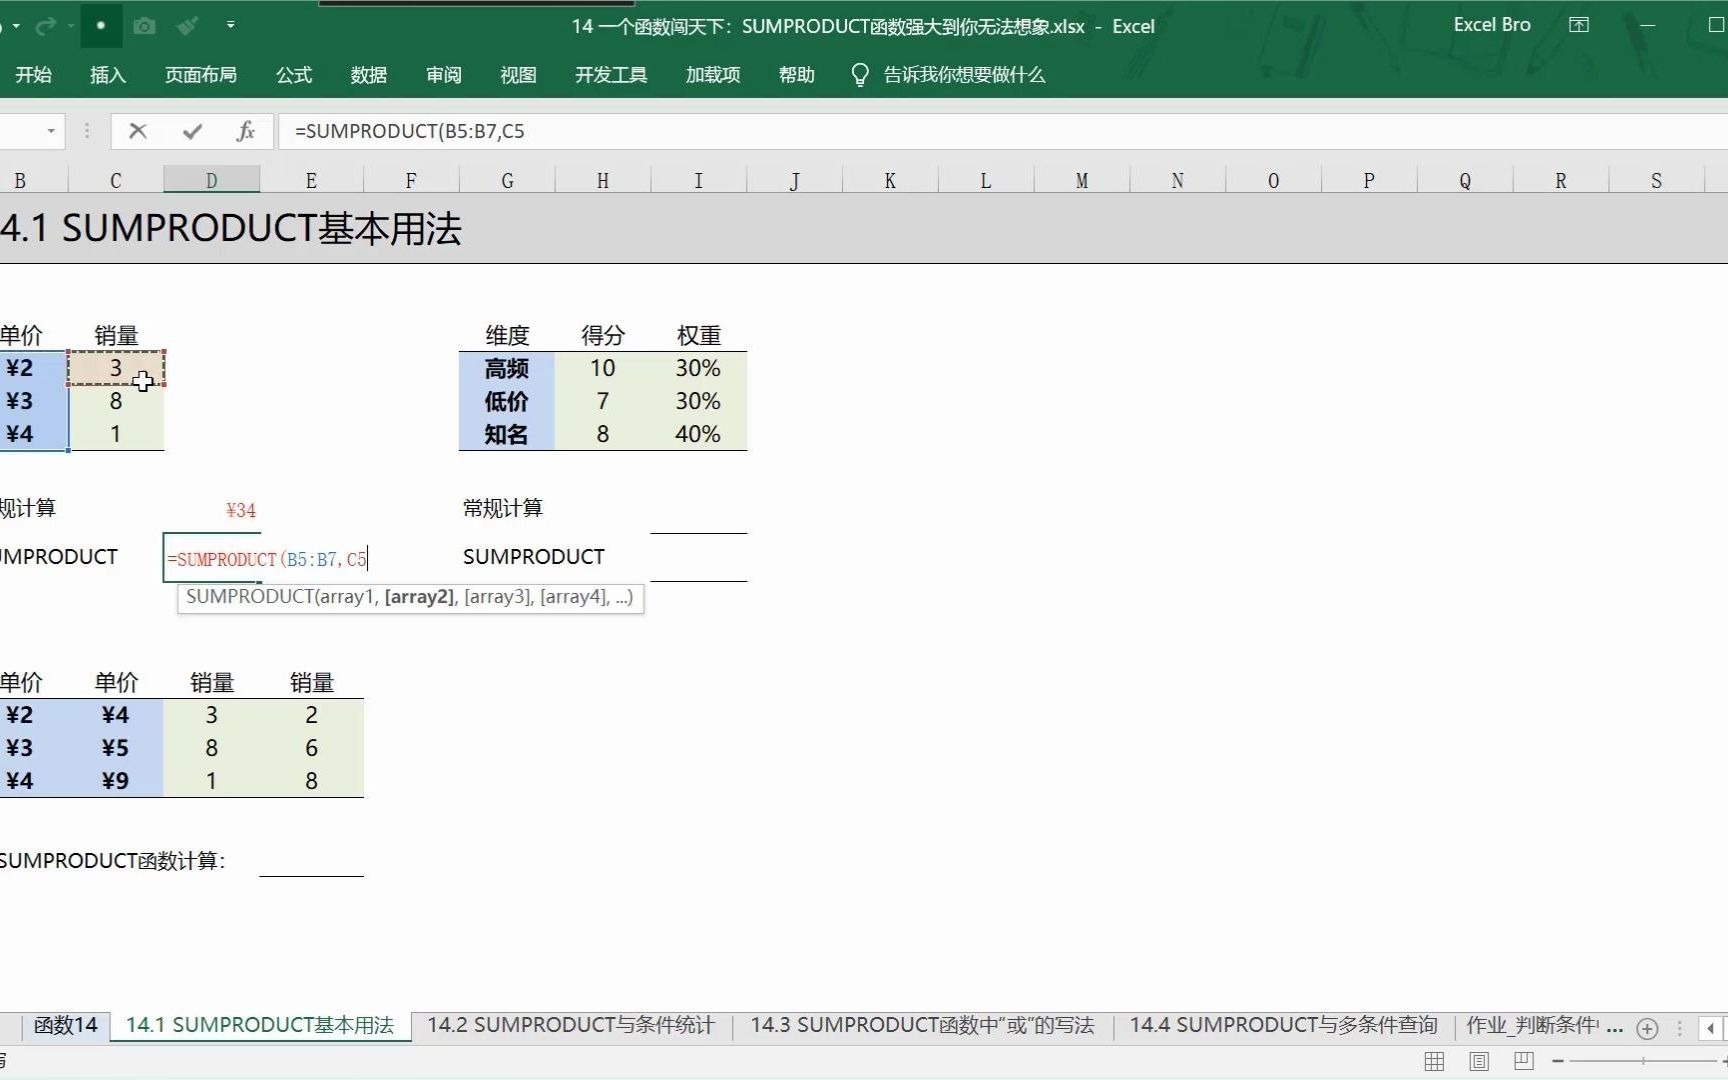Switch to the 作业_判断条件 sheet tab

1533,1025
